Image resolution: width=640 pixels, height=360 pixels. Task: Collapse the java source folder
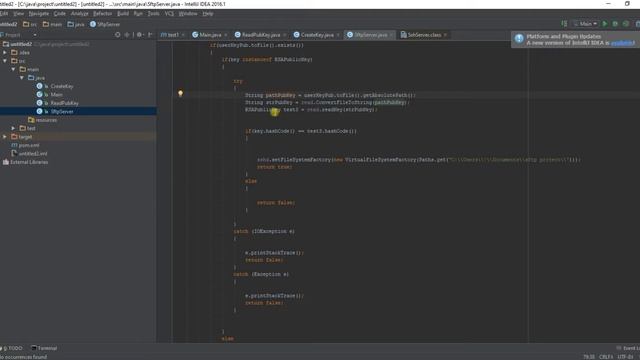[22, 78]
